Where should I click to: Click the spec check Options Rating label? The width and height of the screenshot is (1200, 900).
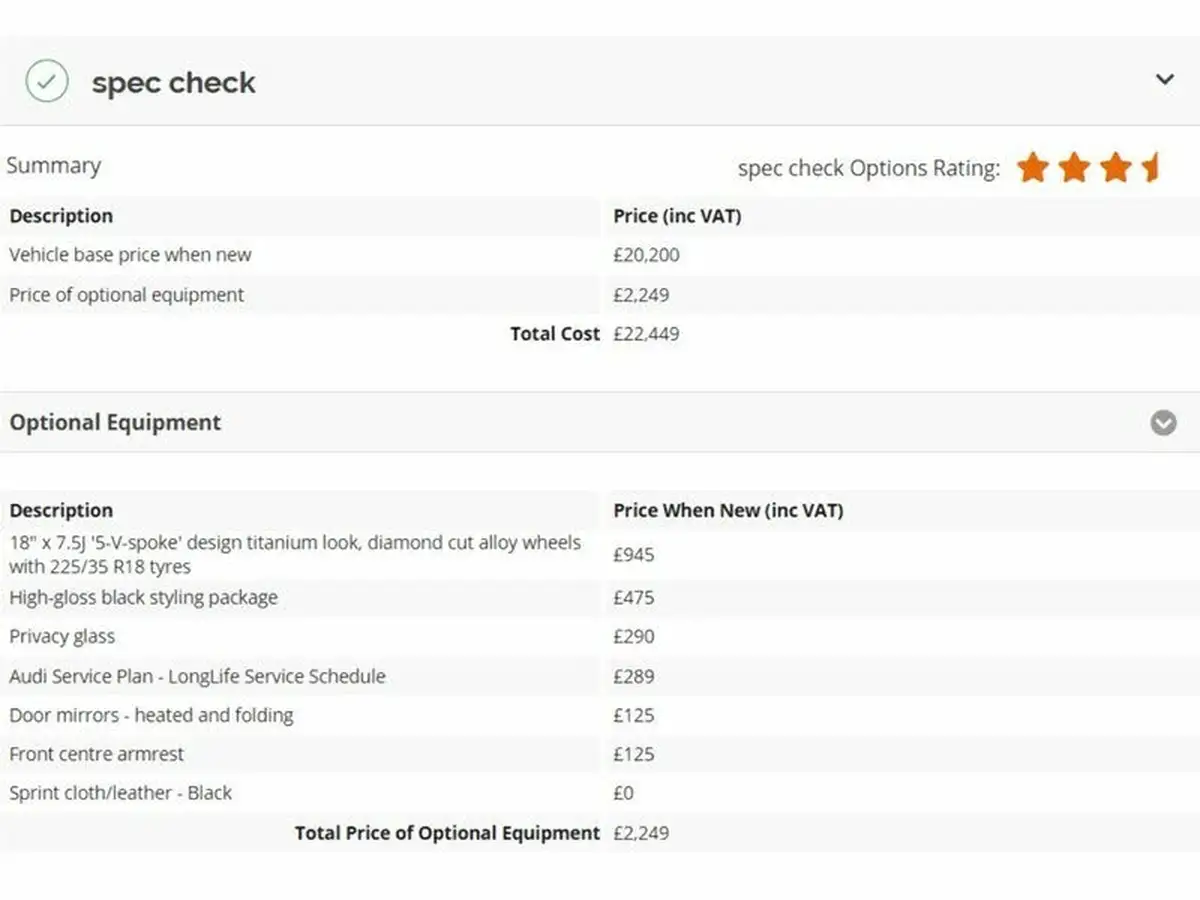(868, 168)
